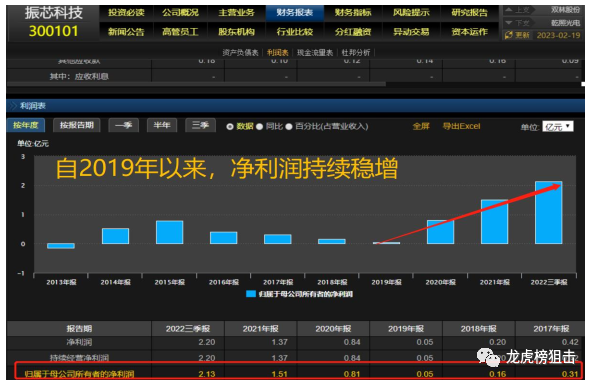Select the 同比 radio button
595x384 pixels.
pyautogui.click(x=260, y=127)
